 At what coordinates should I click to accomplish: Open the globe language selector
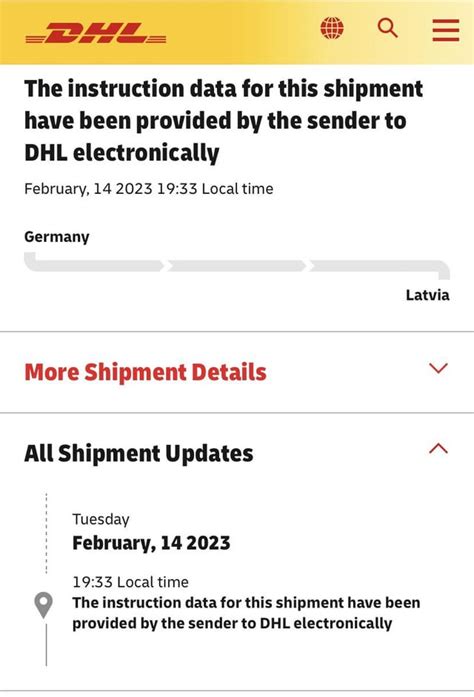(332, 28)
